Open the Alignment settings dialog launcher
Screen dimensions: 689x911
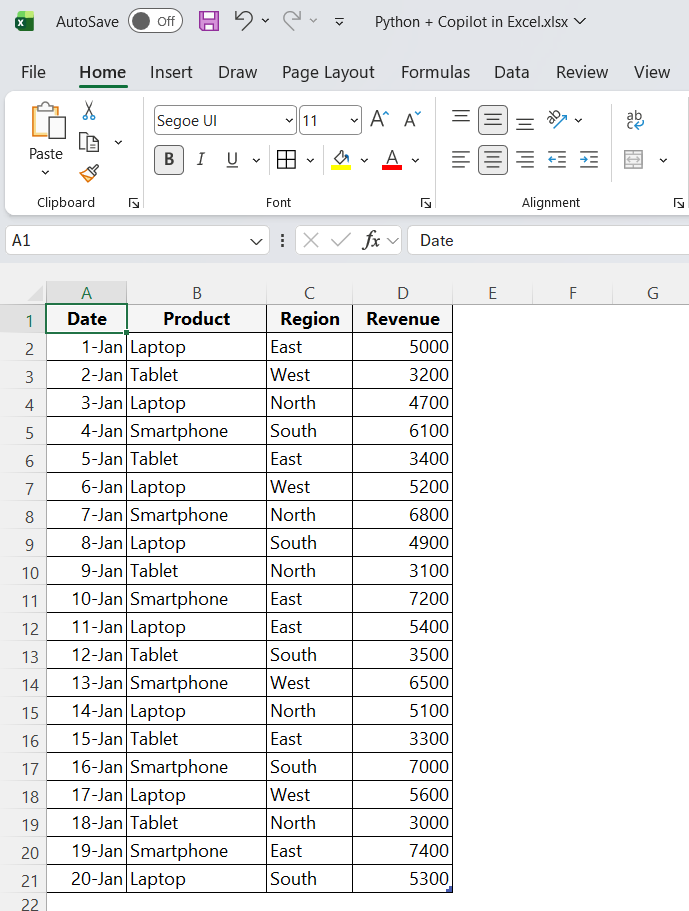coord(679,203)
